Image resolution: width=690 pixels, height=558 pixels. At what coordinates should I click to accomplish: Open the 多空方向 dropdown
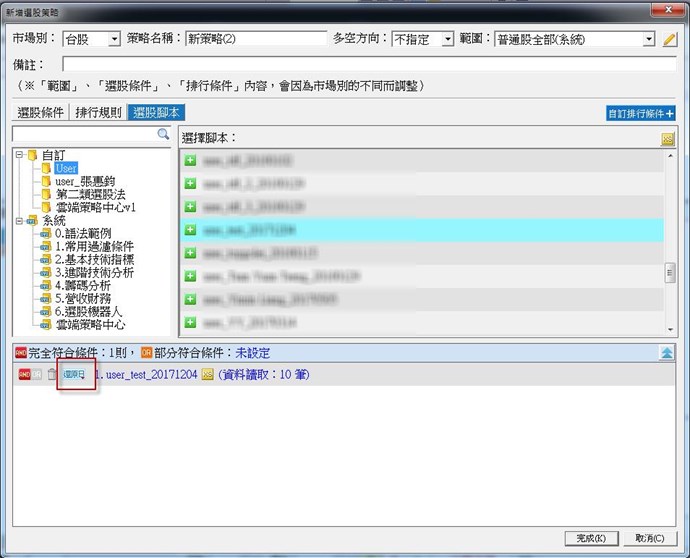coord(447,39)
